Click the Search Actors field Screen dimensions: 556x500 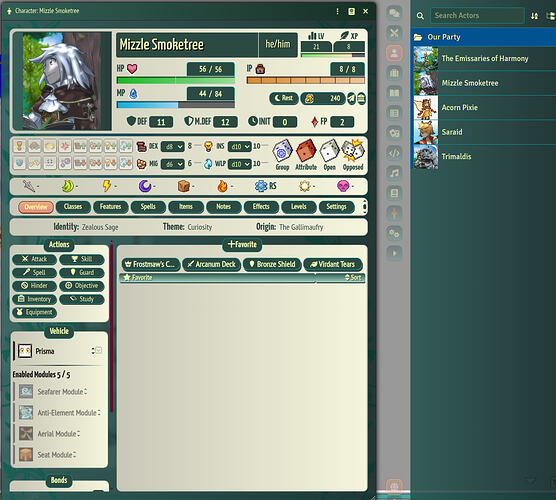pos(477,16)
